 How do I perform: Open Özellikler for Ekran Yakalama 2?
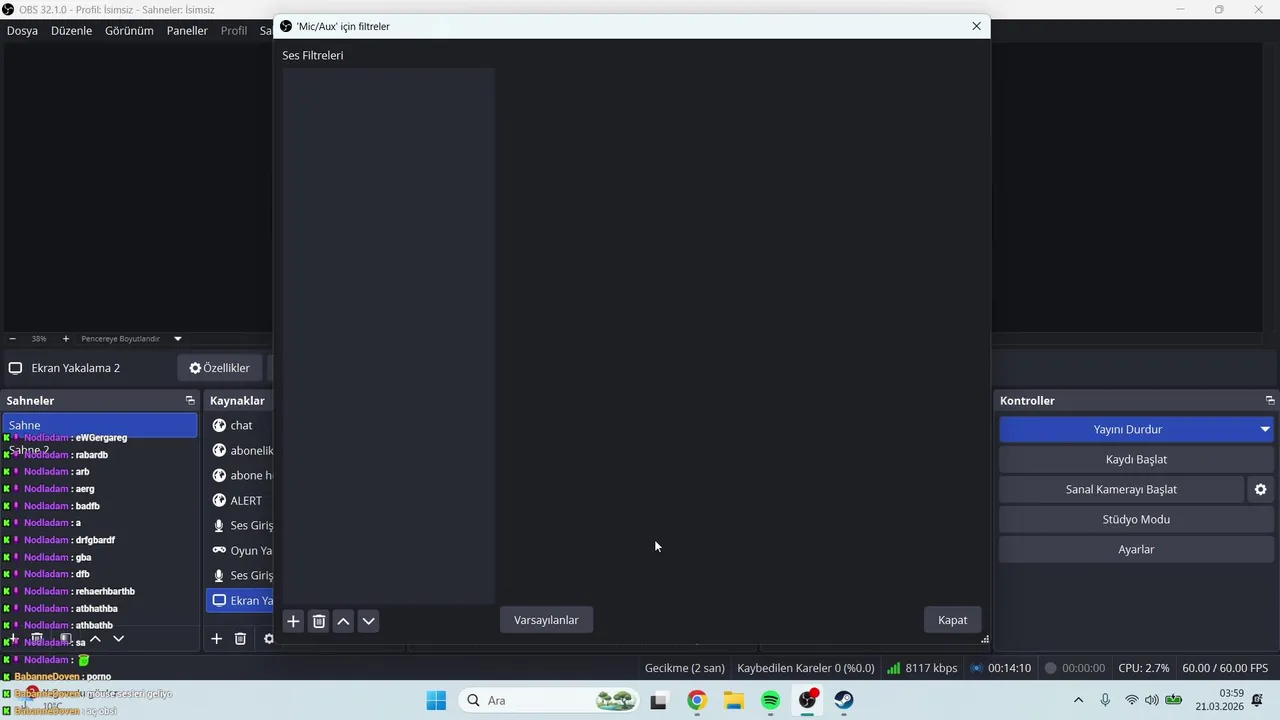(220, 368)
